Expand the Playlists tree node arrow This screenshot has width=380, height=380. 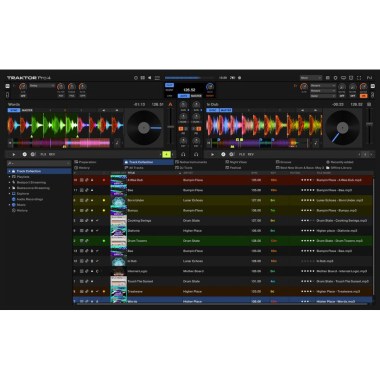(x=9, y=177)
